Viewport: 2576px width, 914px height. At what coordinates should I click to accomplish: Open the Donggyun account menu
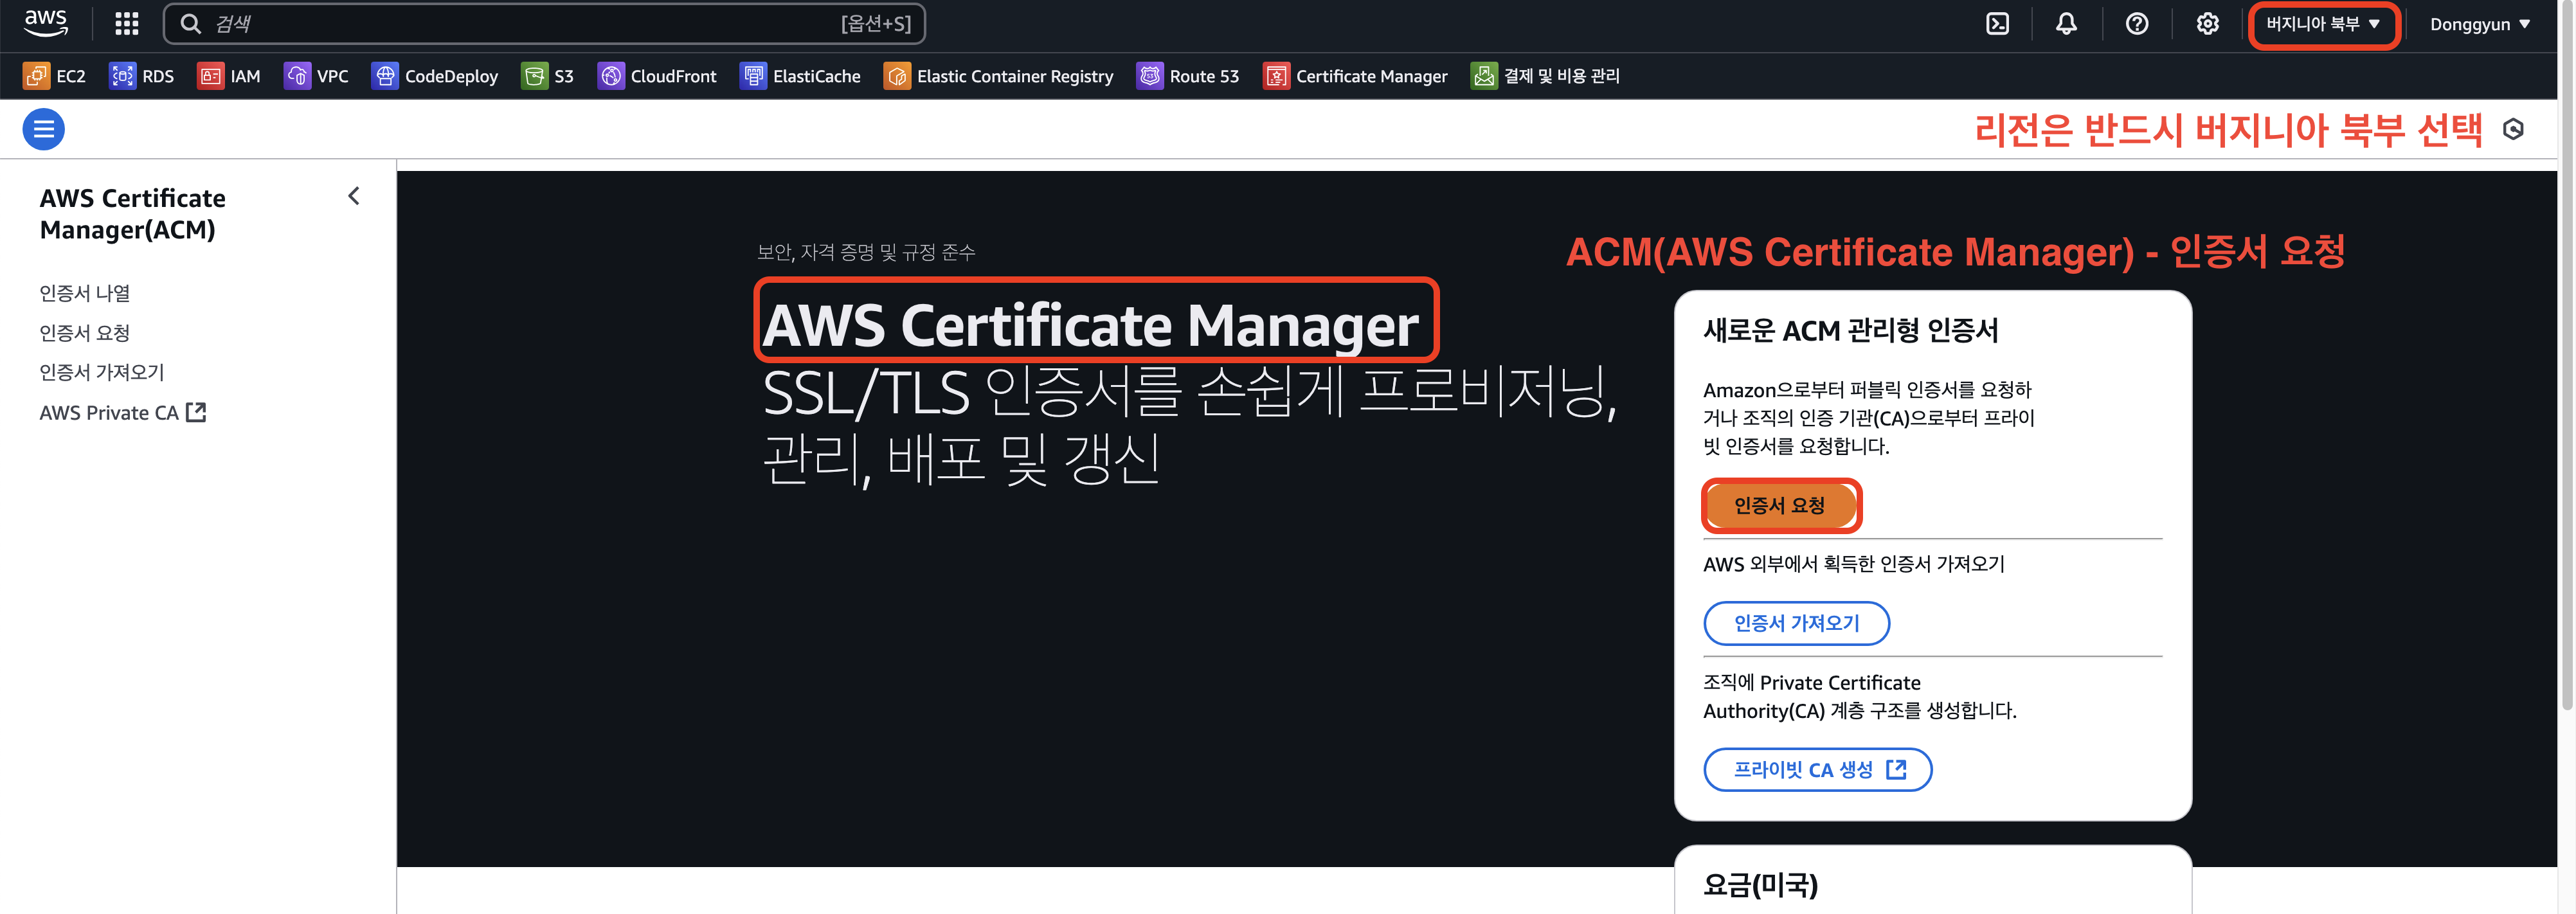2480,24
